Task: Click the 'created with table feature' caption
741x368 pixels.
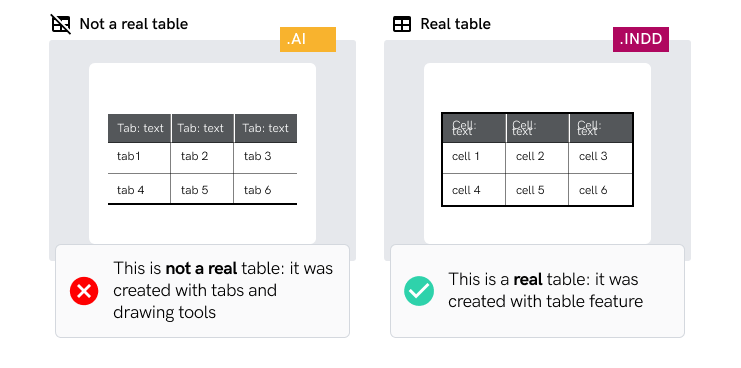Action: pyautogui.click(x=545, y=301)
